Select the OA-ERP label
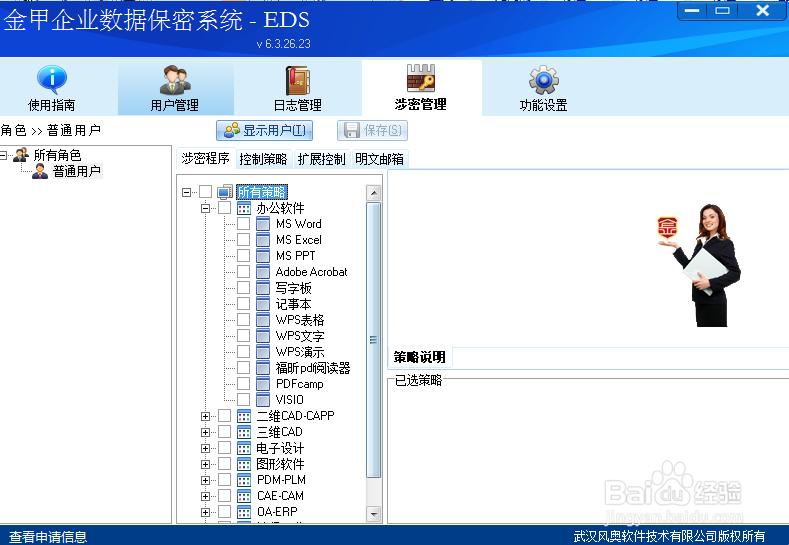789x545 pixels. click(x=277, y=512)
